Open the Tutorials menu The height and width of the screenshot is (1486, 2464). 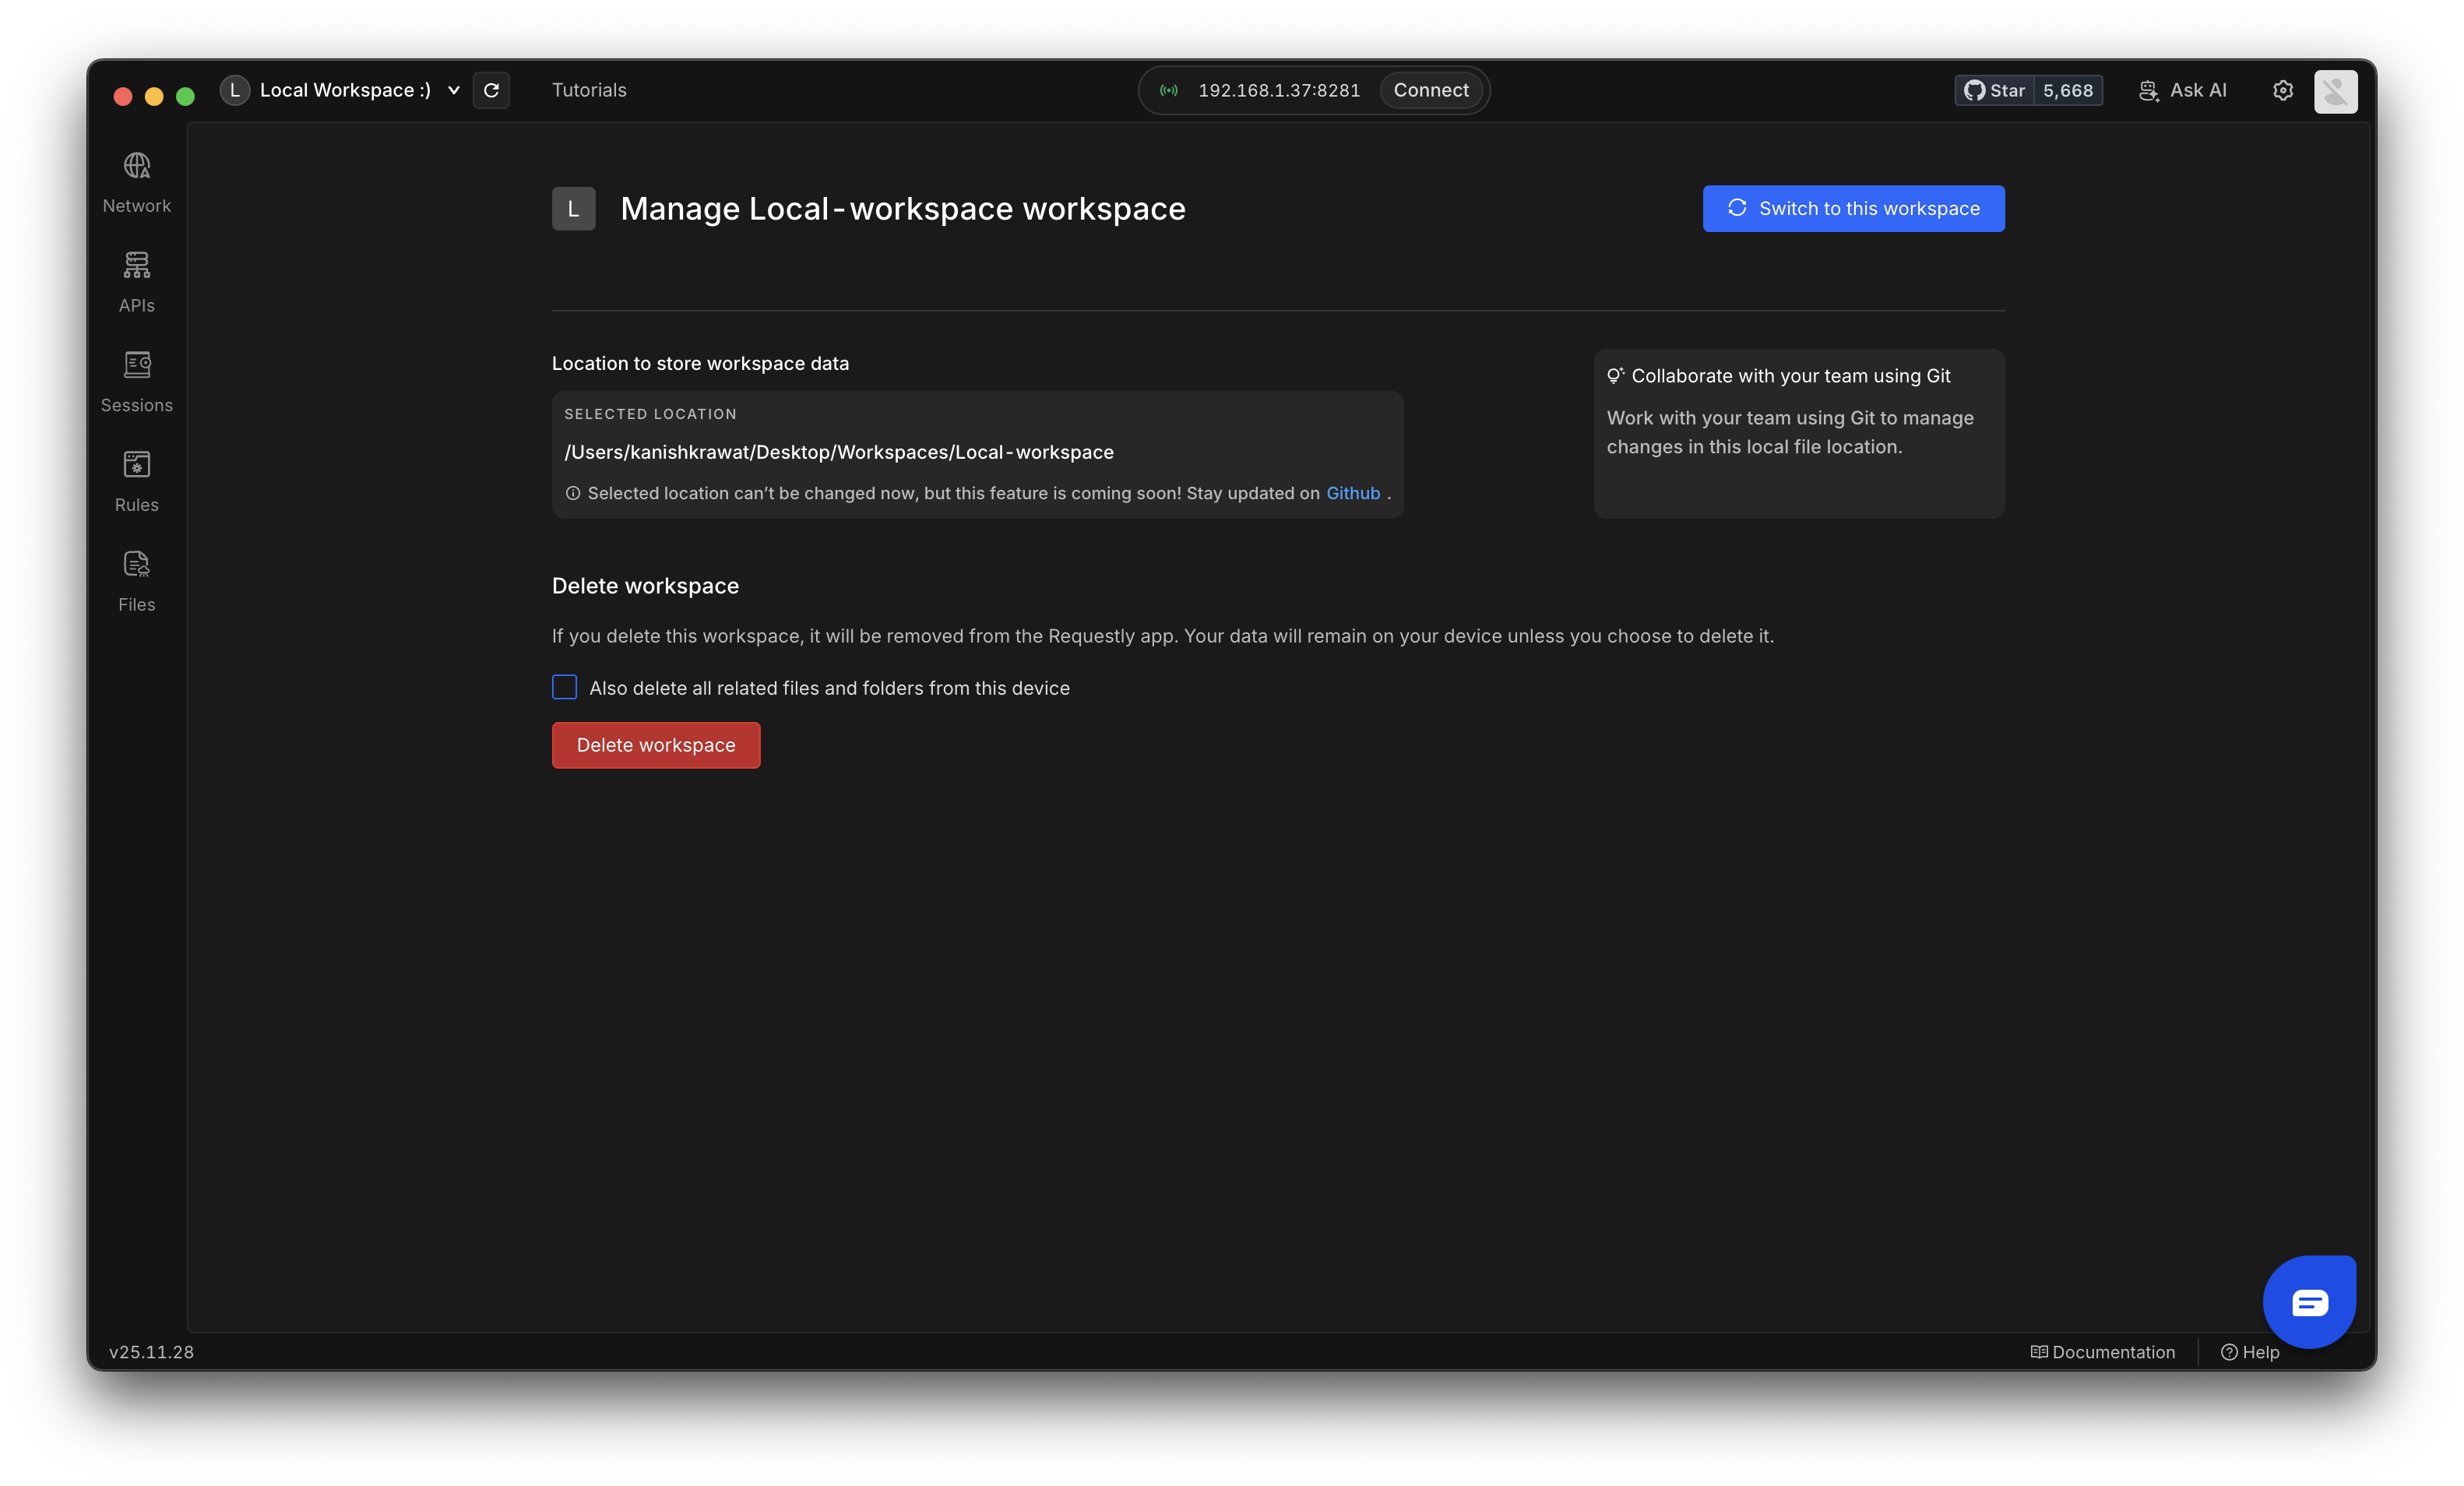(589, 90)
